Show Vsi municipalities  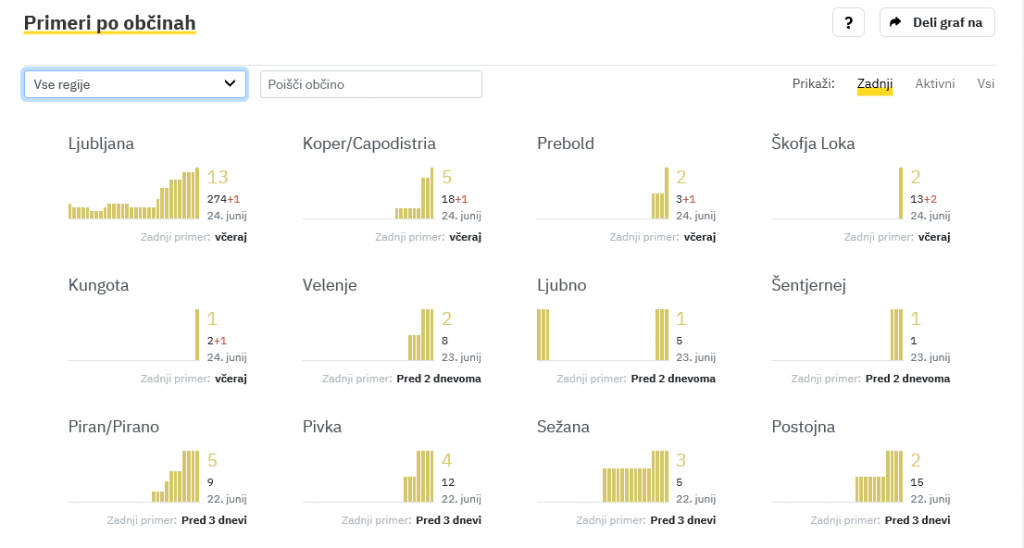[x=986, y=84]
